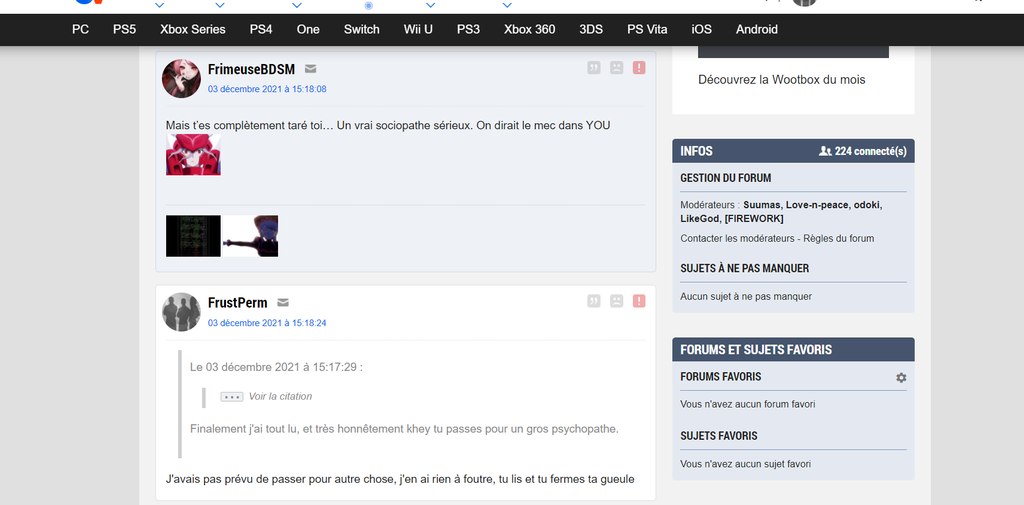View moderator [FIREWORK]'s profile
Screen dimensions: 1024x505
[754, 218]
